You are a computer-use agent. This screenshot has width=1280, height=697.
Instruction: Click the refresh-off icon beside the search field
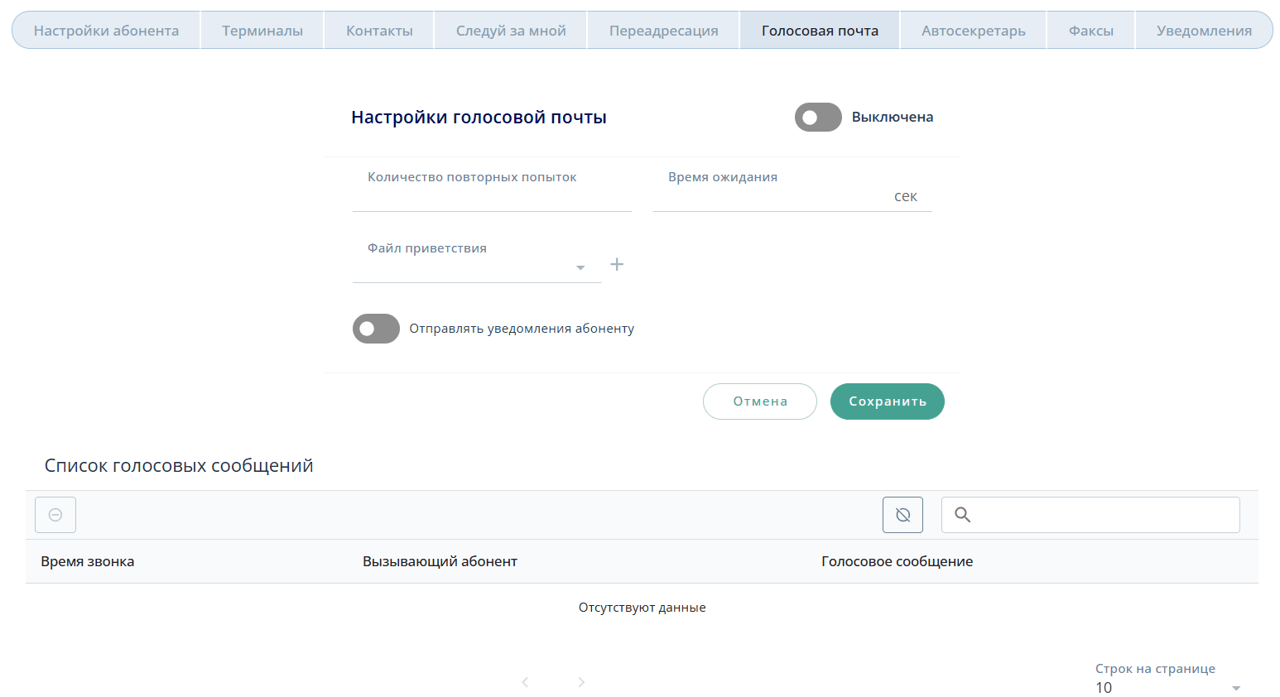pyautogui.click(x=902, y=515)
